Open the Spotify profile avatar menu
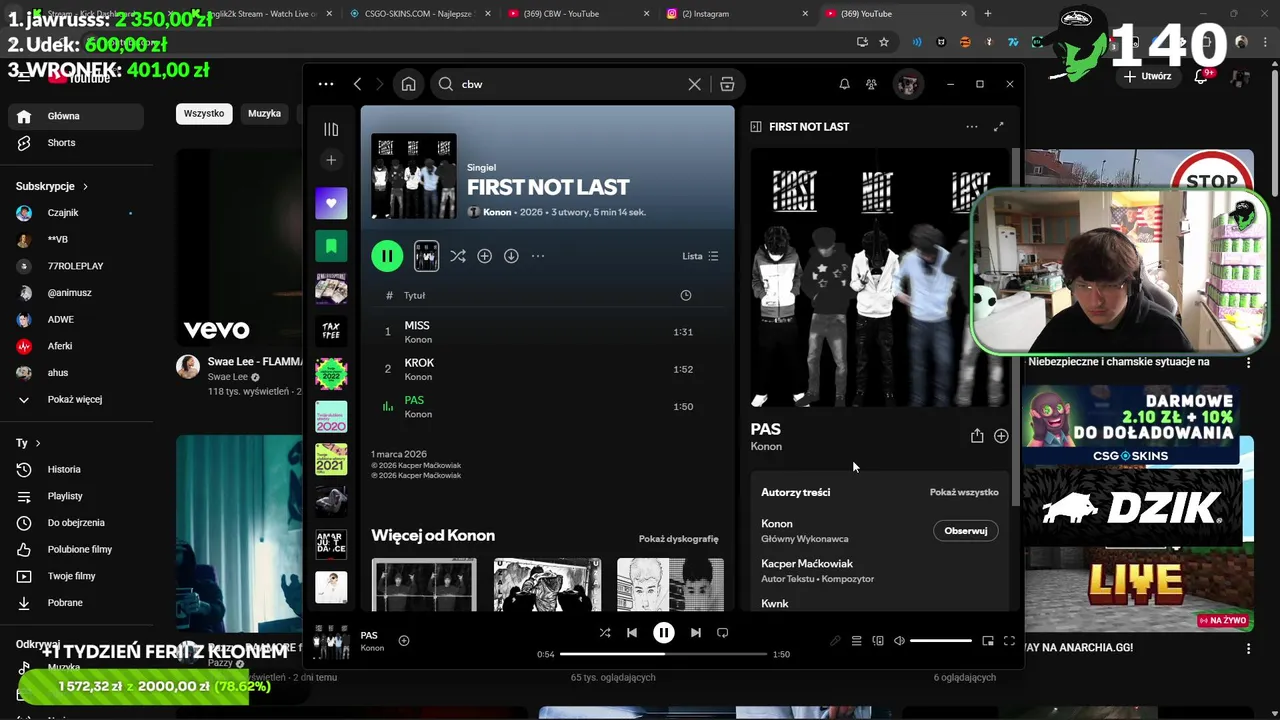The height and width of the screenshot is (720, 1280). point(907,84)
